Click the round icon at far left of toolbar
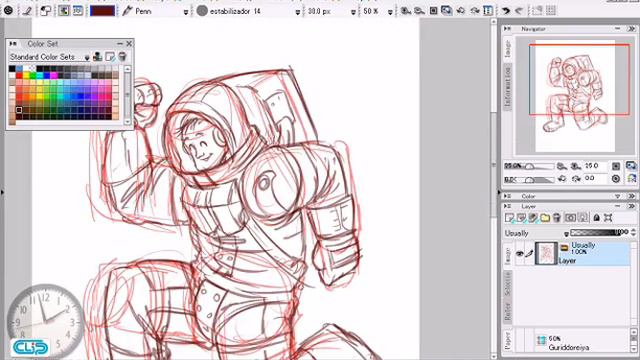This screenshot has width=640, height=360. click(8, 11)
